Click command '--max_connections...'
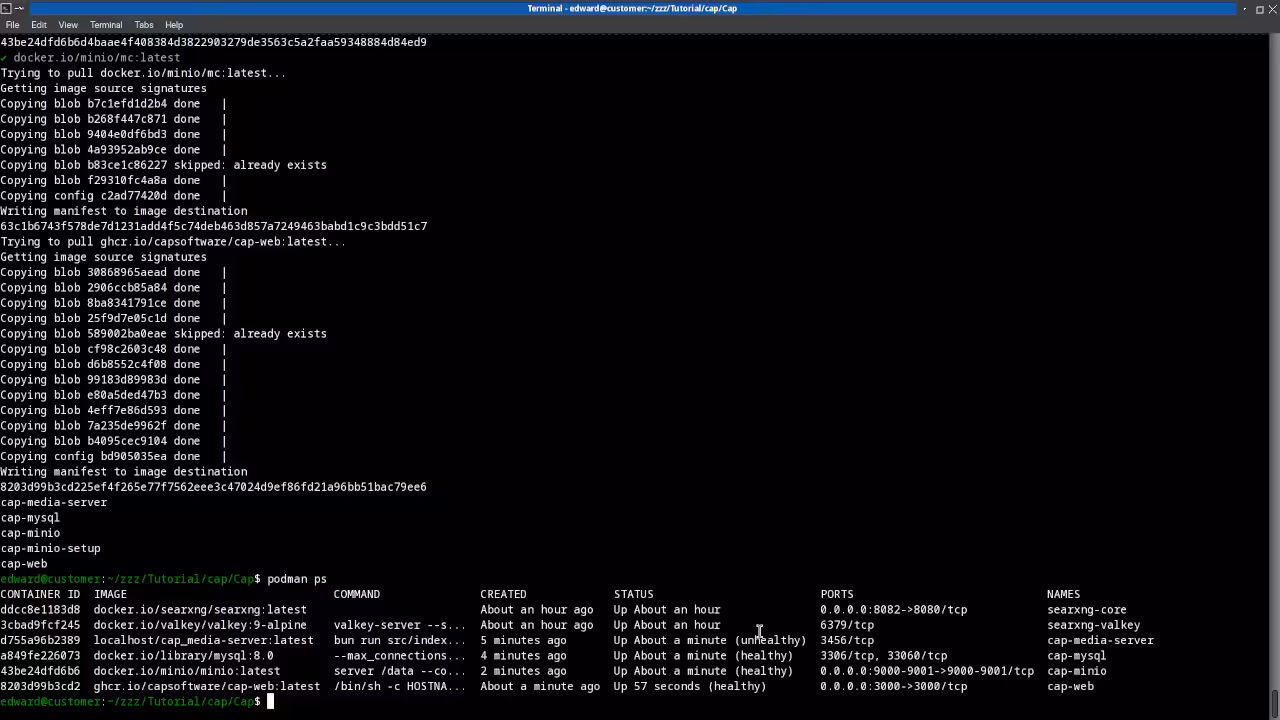The height and width of the screenshot is (720, 1280). pos(400,656)
